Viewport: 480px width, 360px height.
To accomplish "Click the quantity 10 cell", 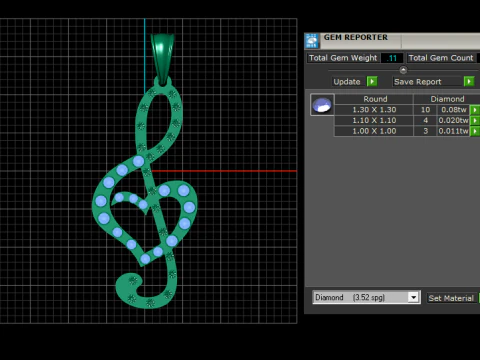I will [x=425, y=110].
